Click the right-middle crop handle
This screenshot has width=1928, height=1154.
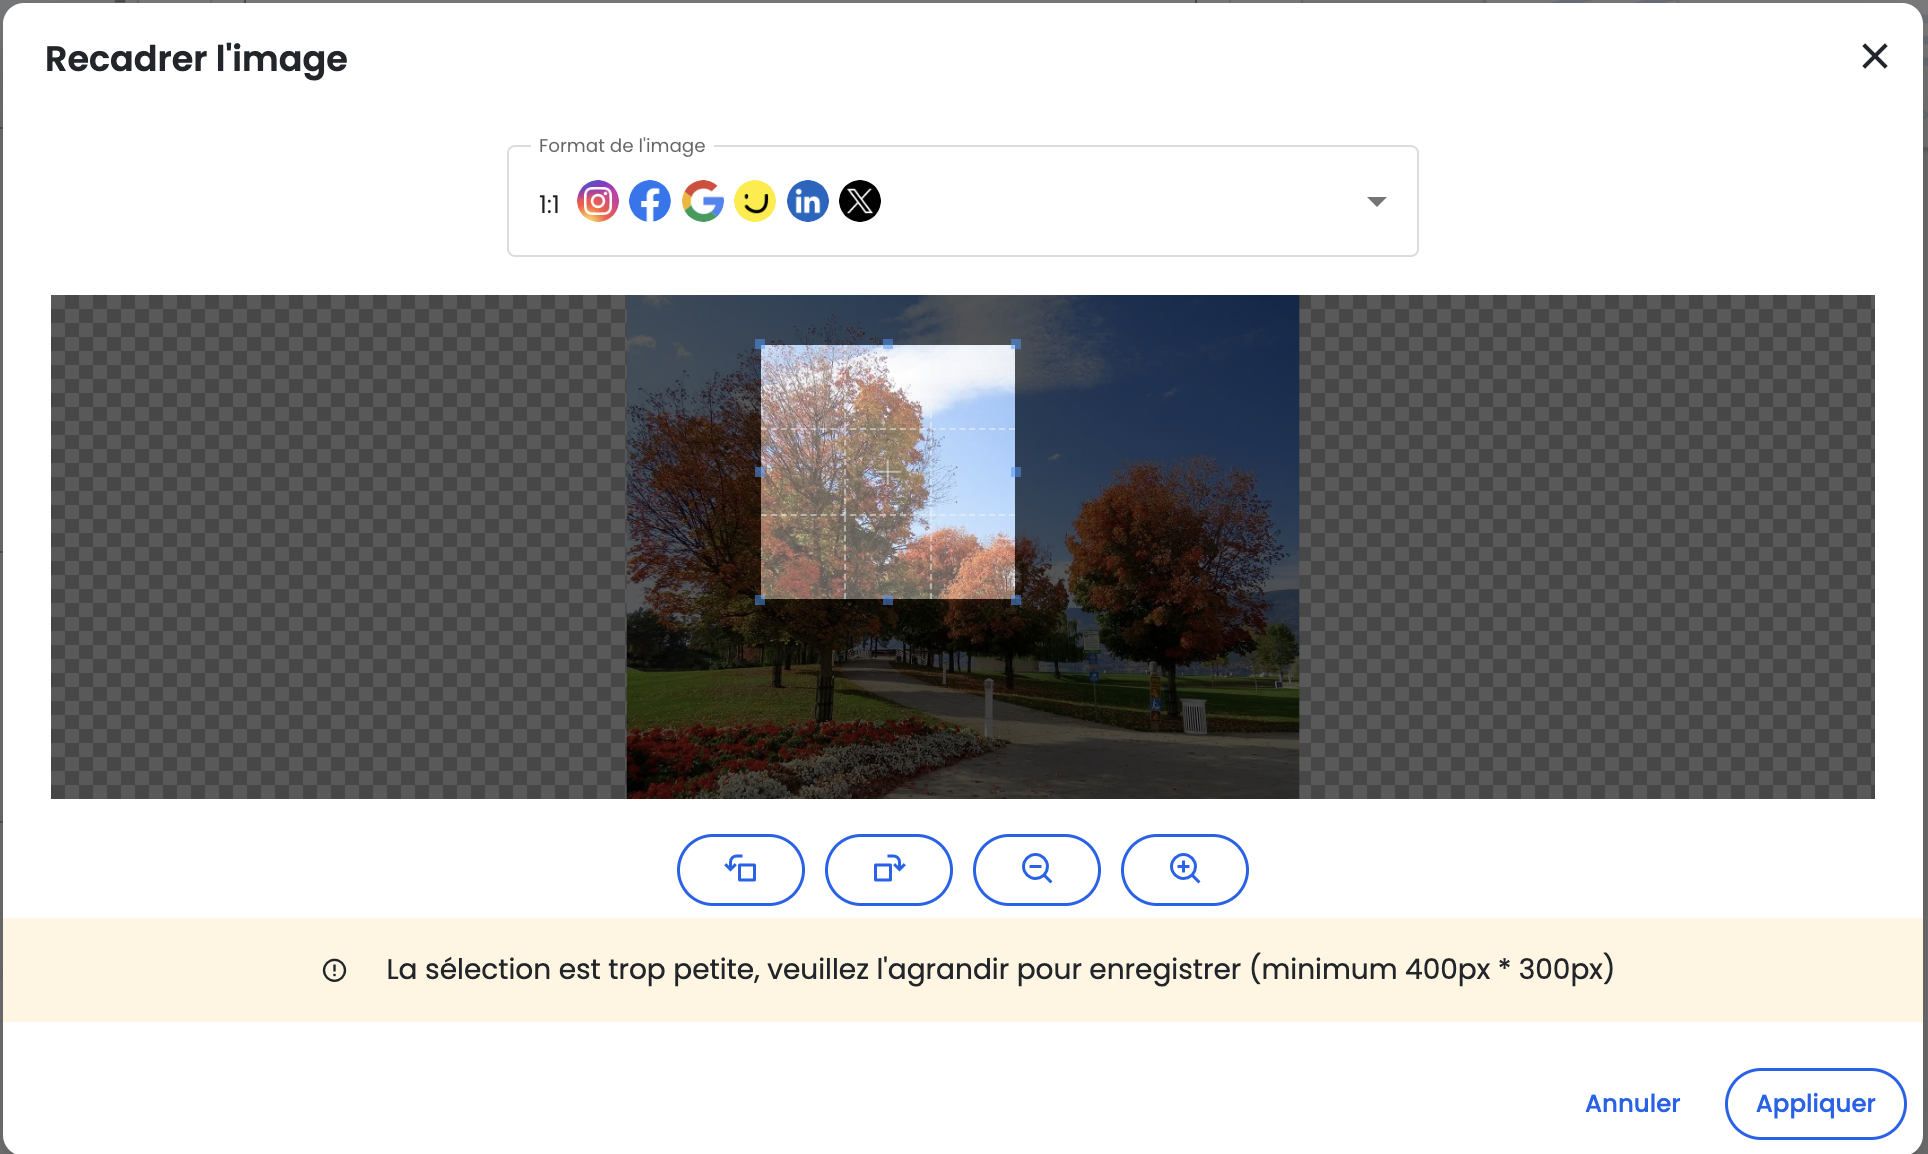1016,472
